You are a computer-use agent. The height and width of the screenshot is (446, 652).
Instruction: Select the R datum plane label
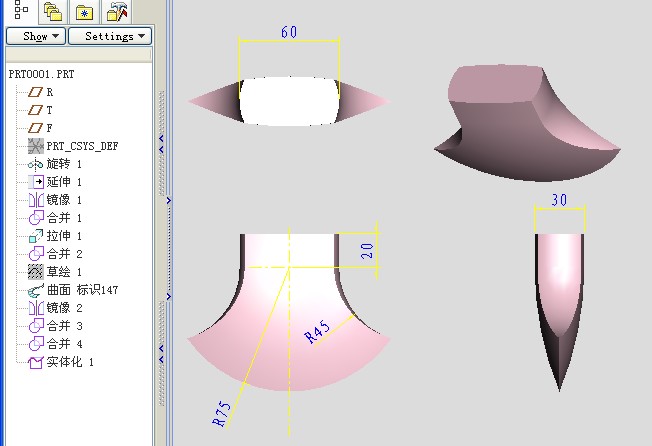pos(49,92)
